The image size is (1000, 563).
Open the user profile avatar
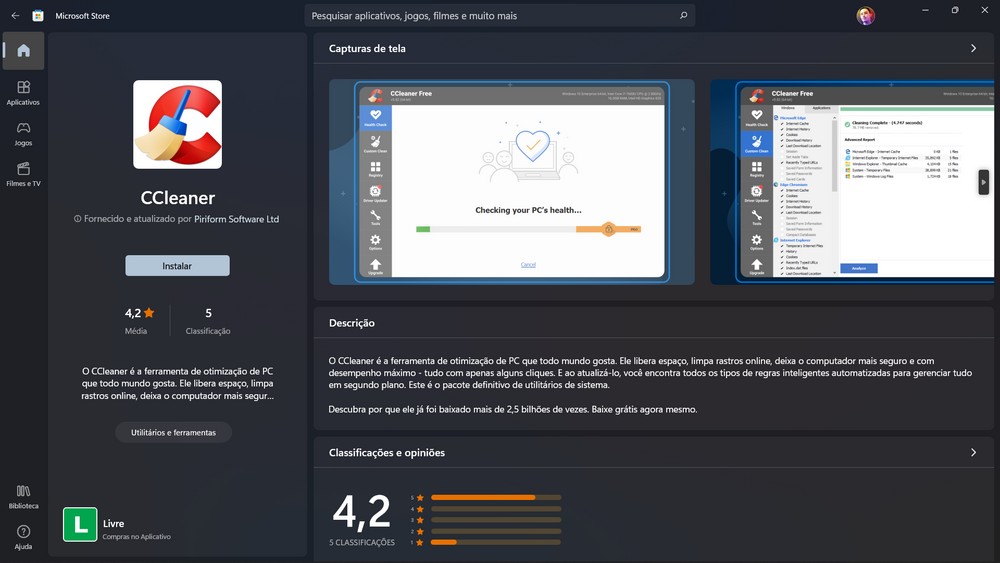click(x=865, y=16)
